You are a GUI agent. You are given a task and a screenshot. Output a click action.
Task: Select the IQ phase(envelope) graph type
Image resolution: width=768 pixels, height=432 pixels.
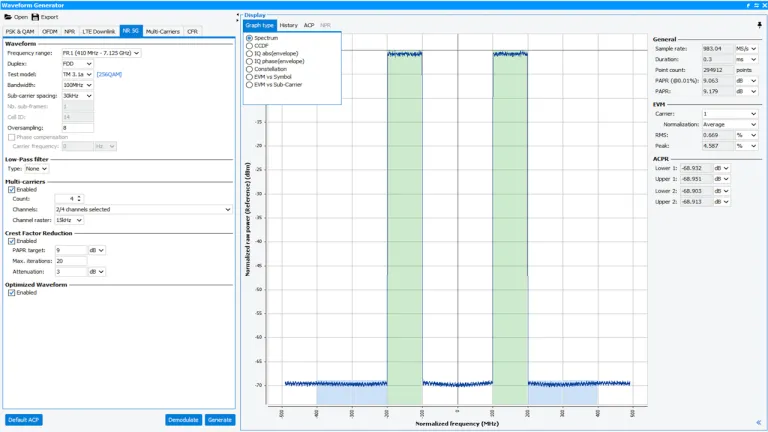(x=249, y=61)
